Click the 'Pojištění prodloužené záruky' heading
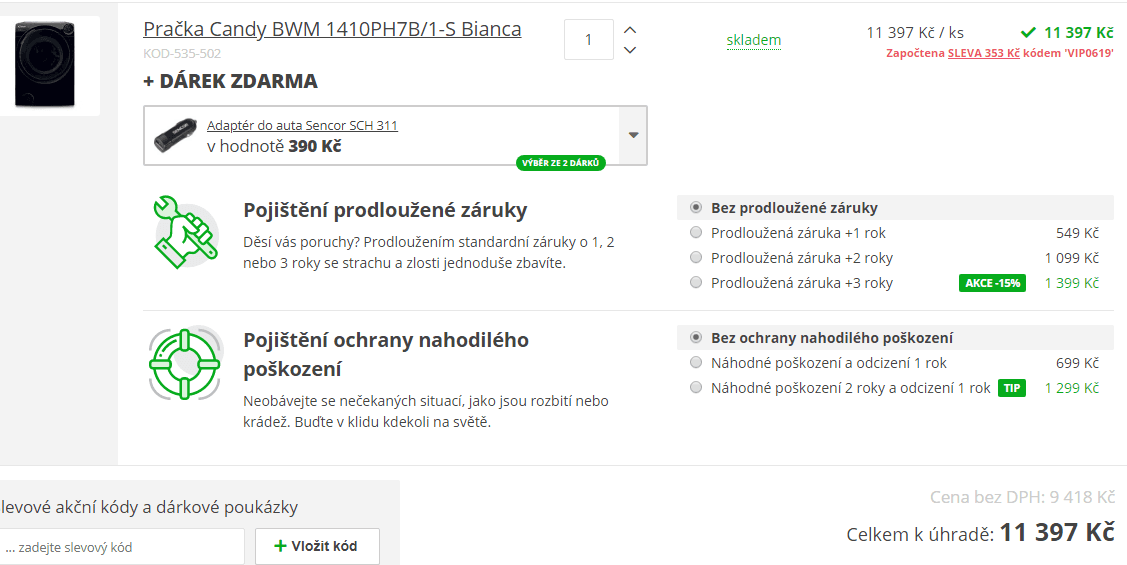 point(385,210)
